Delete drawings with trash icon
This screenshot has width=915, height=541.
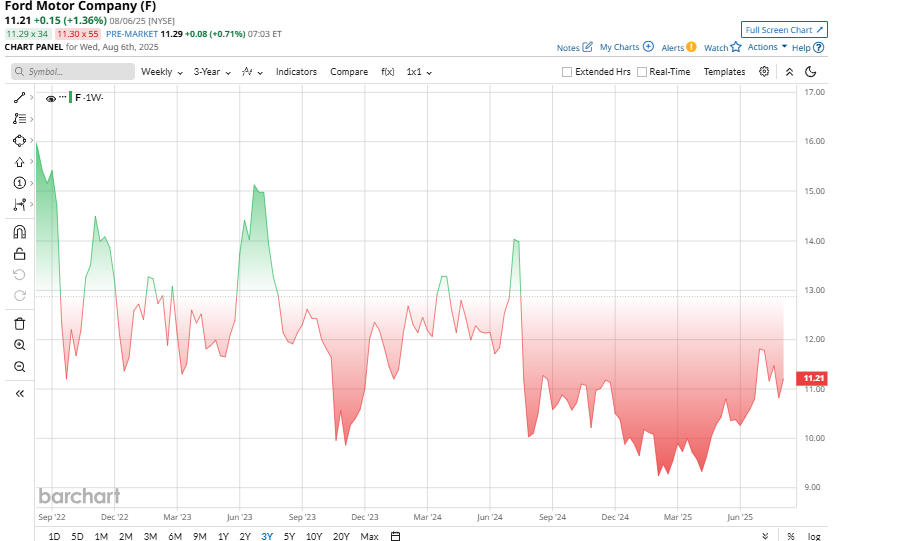19,324
